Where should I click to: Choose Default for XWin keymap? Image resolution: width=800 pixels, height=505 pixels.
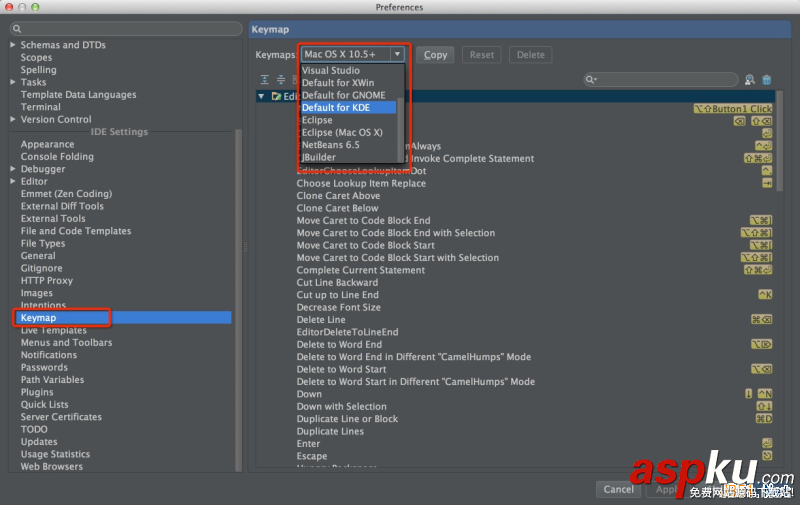pos(349,83)
